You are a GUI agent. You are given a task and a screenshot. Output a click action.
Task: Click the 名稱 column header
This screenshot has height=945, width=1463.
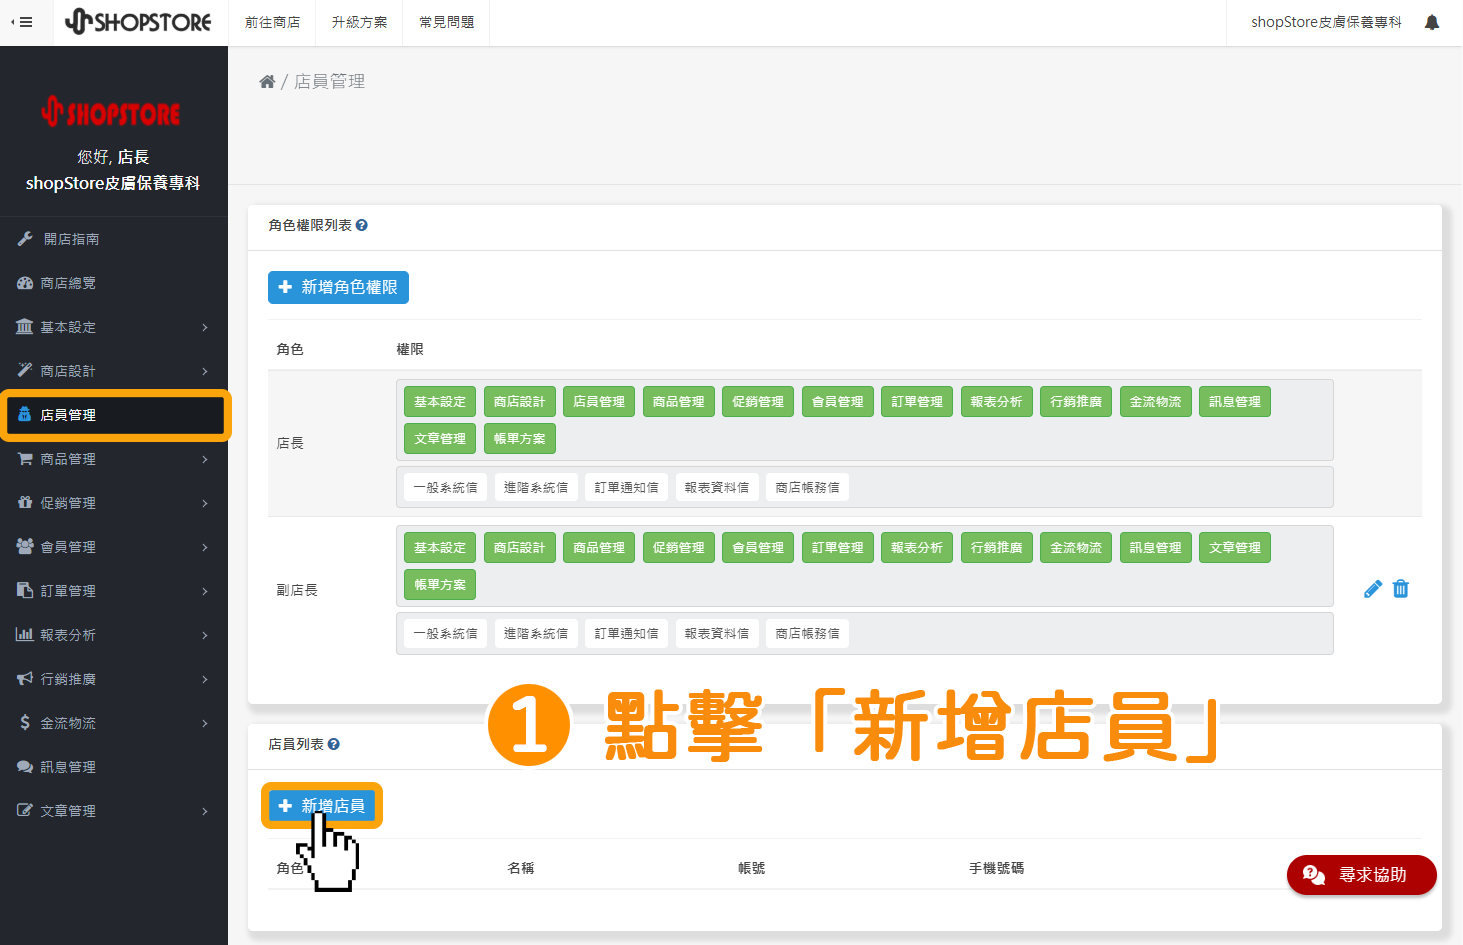[521, 868]
